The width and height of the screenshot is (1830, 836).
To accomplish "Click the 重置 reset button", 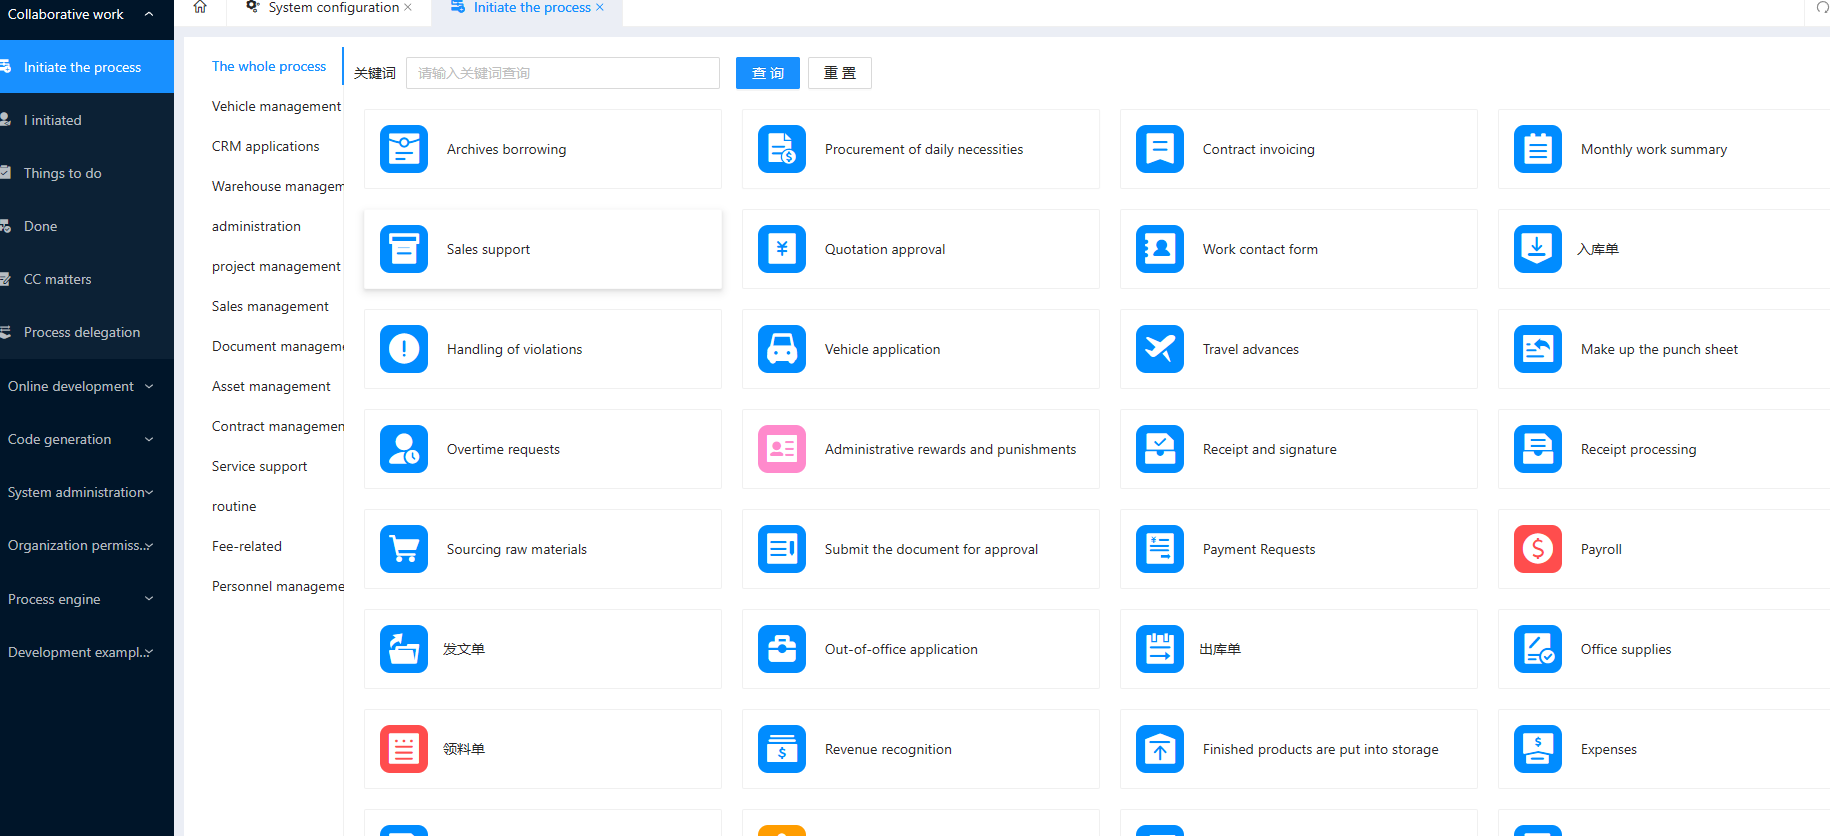I will (840, 73).
